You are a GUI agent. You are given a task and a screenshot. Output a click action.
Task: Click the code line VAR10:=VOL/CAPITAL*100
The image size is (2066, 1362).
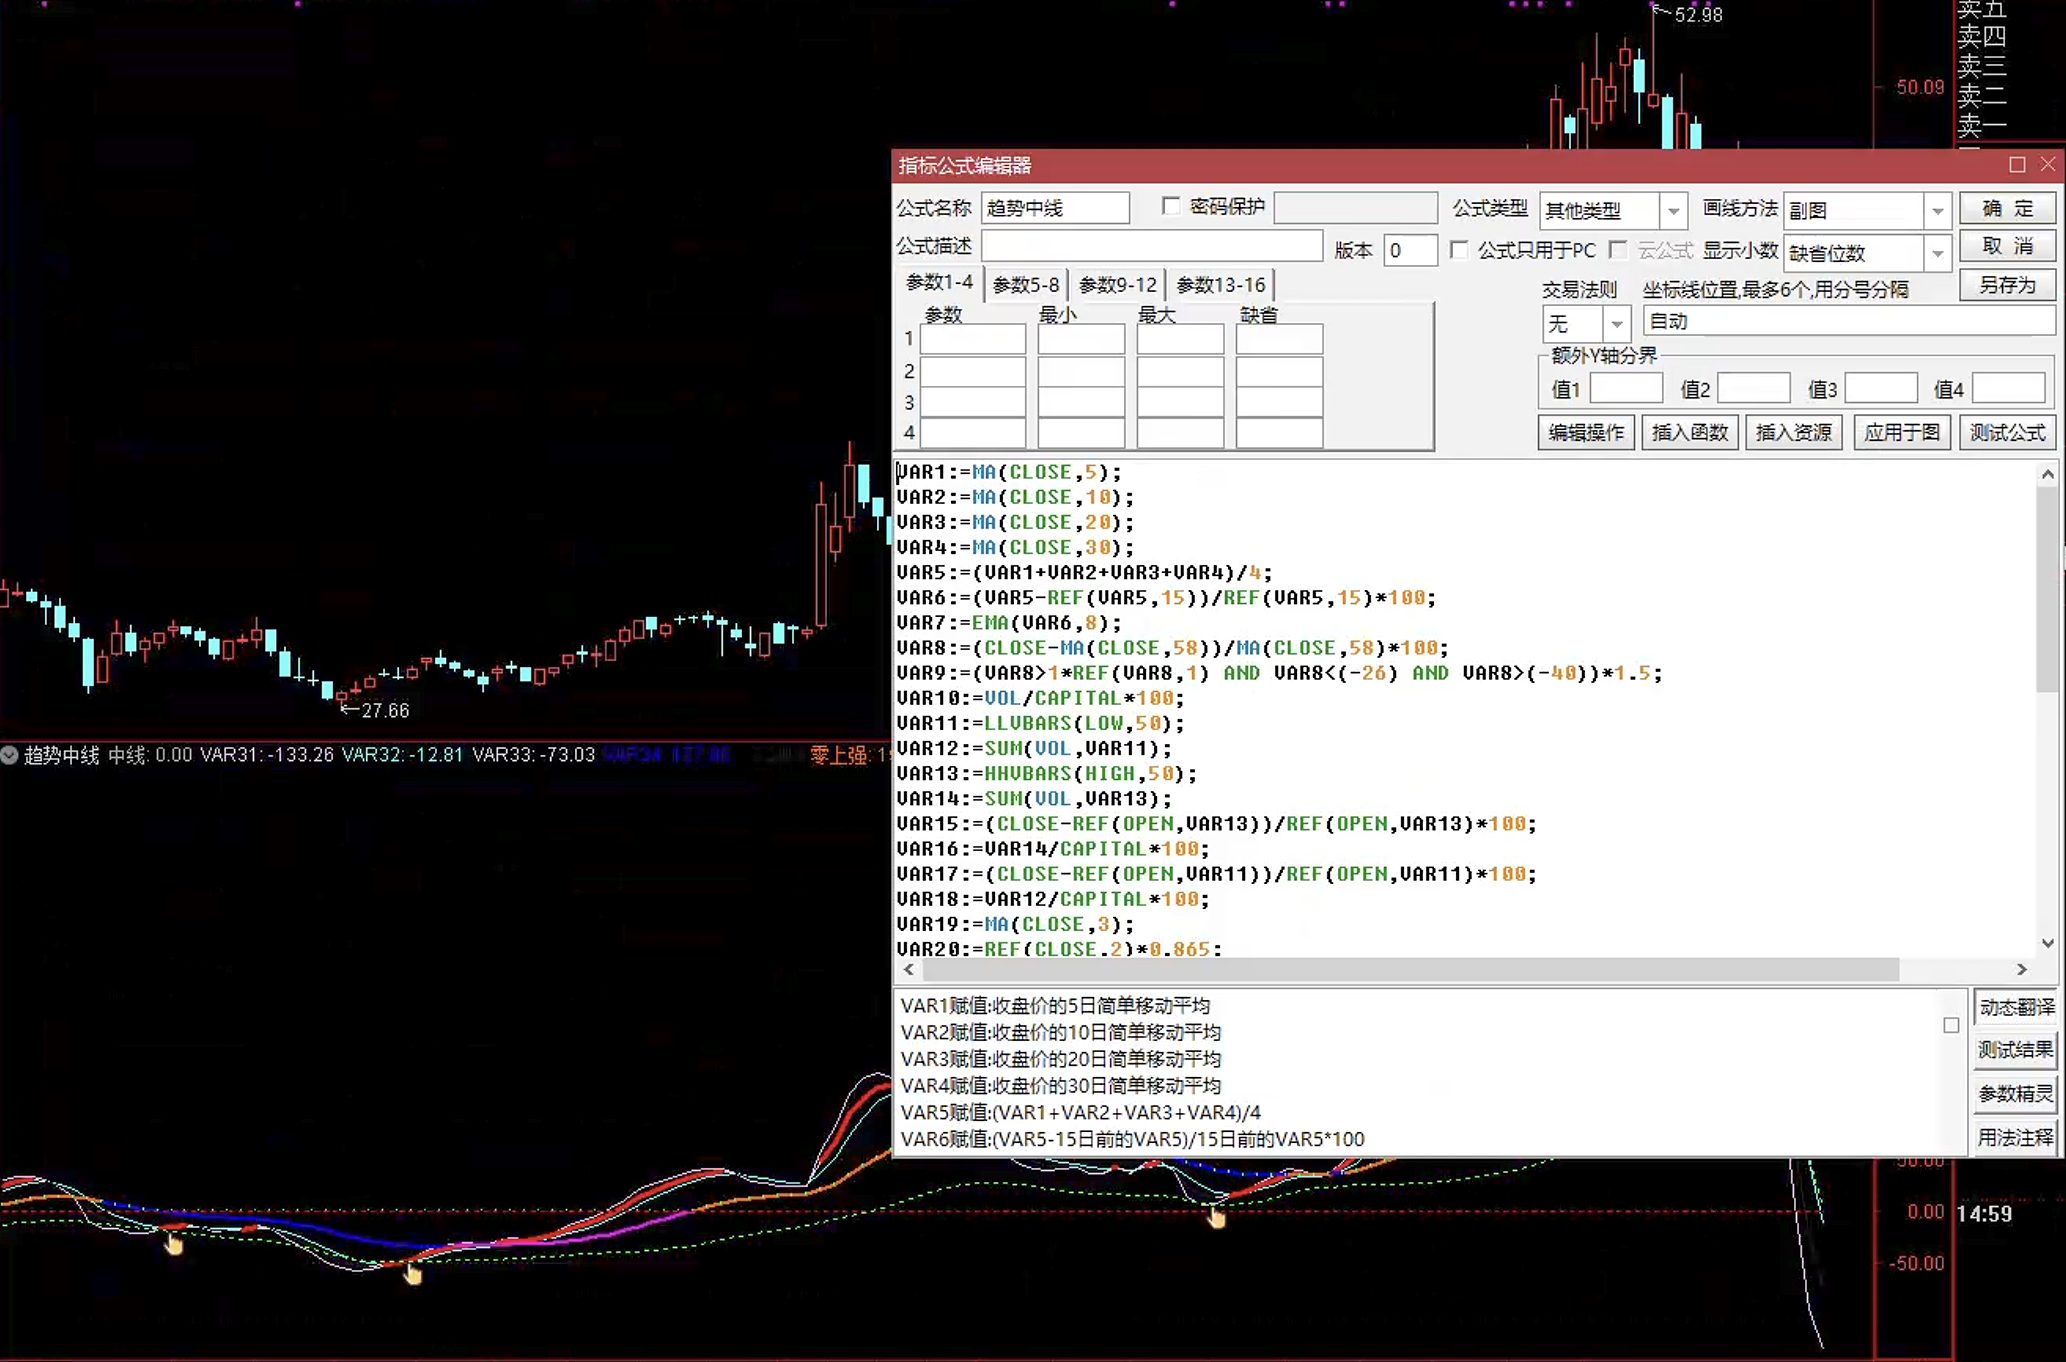[1040, 698]
